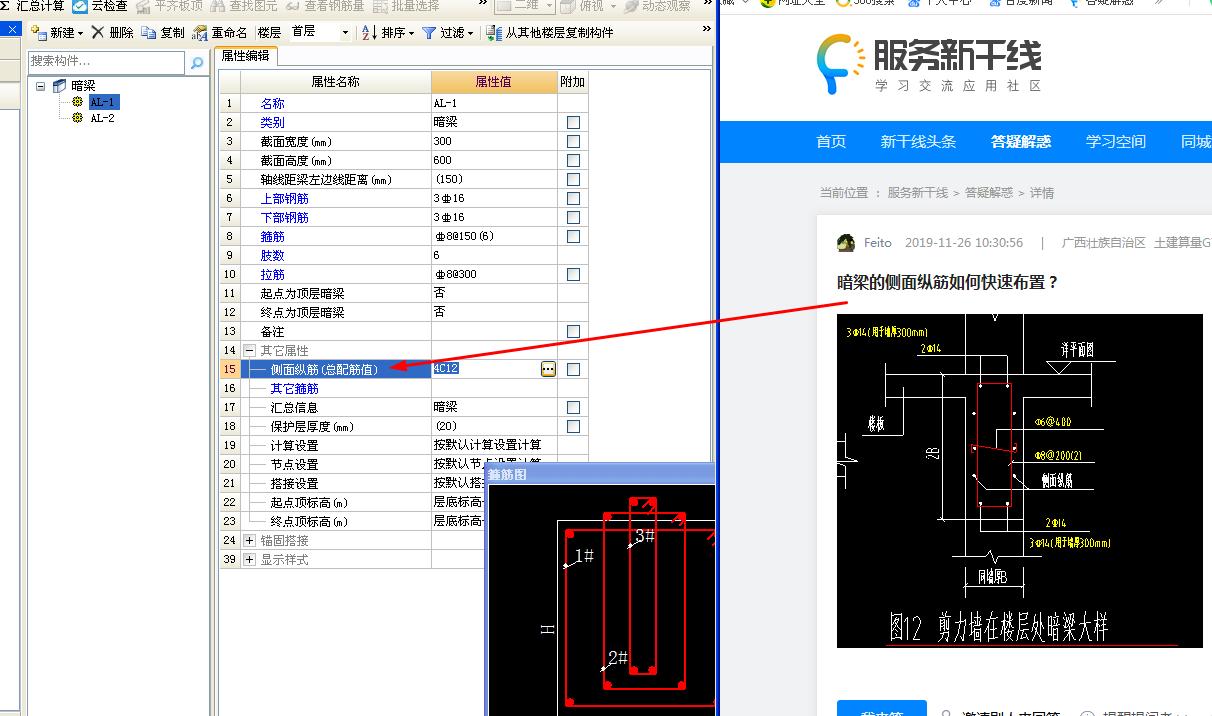
Task: Click 汇总计算 (summary calculate) in top toolbar
Action: click(32, 6)
